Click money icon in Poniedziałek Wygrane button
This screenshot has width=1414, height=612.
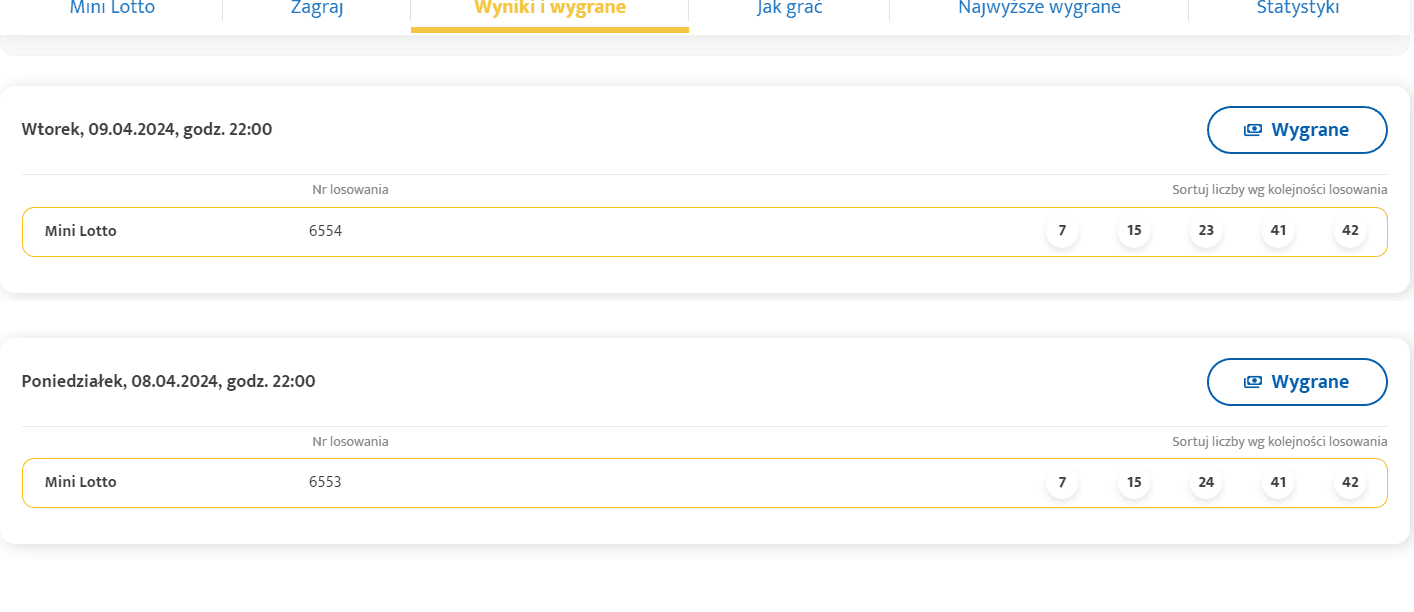[1252, 382]
